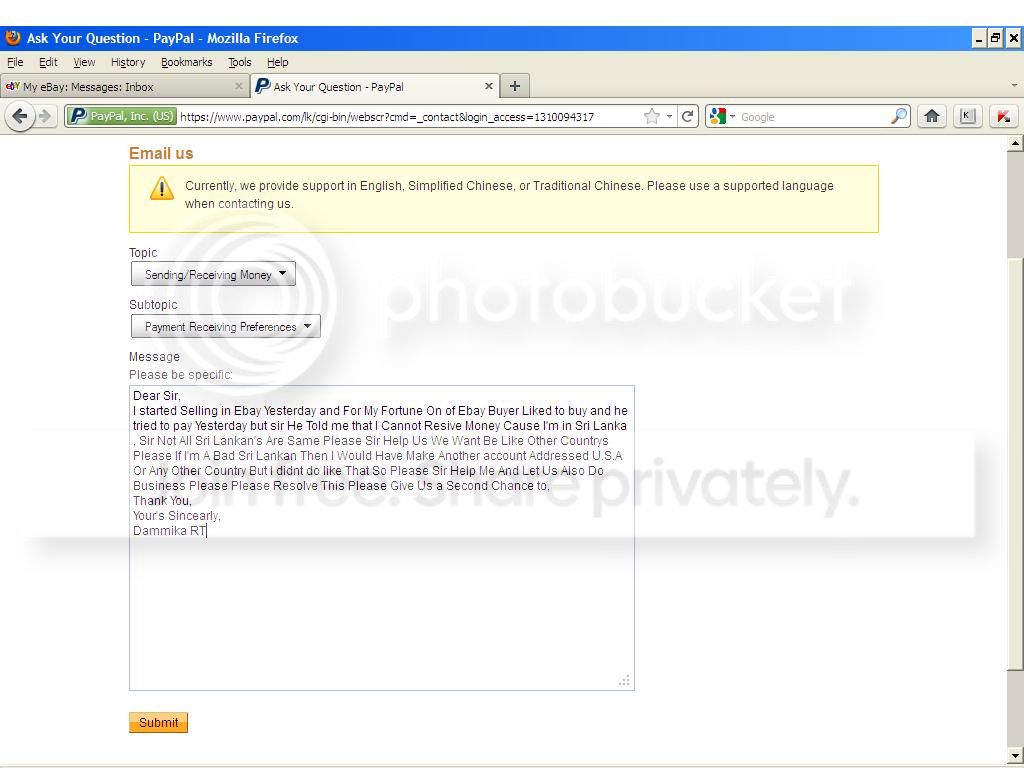Open the URL history dropdown arrow
This screenshot has width=1024, height=768.
point(669,117)
